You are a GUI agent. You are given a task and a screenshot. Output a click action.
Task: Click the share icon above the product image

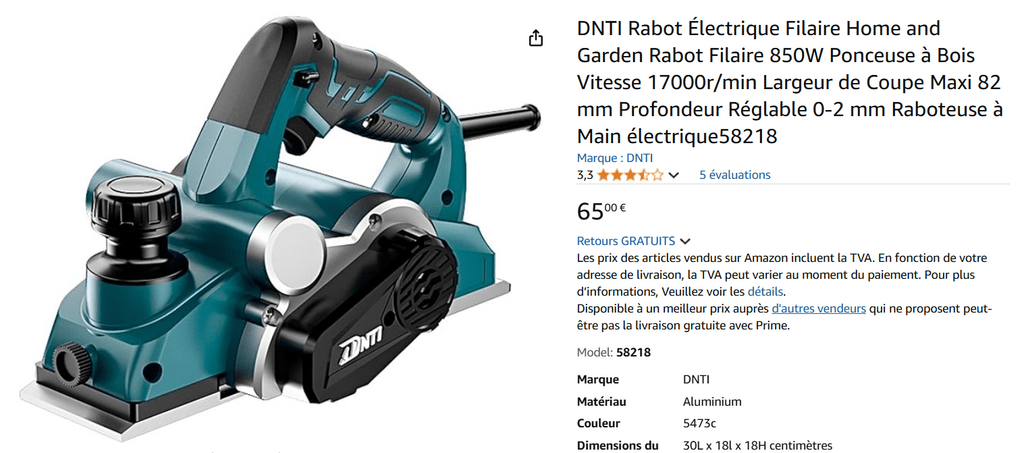pos(536,39)
